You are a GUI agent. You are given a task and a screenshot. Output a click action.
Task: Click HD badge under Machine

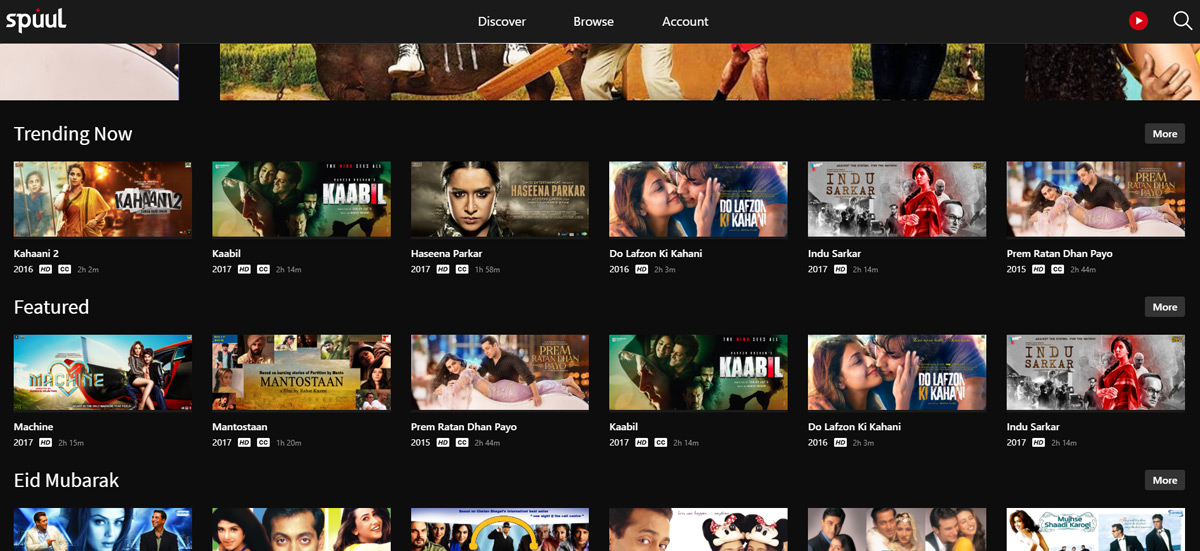point(46,443)
